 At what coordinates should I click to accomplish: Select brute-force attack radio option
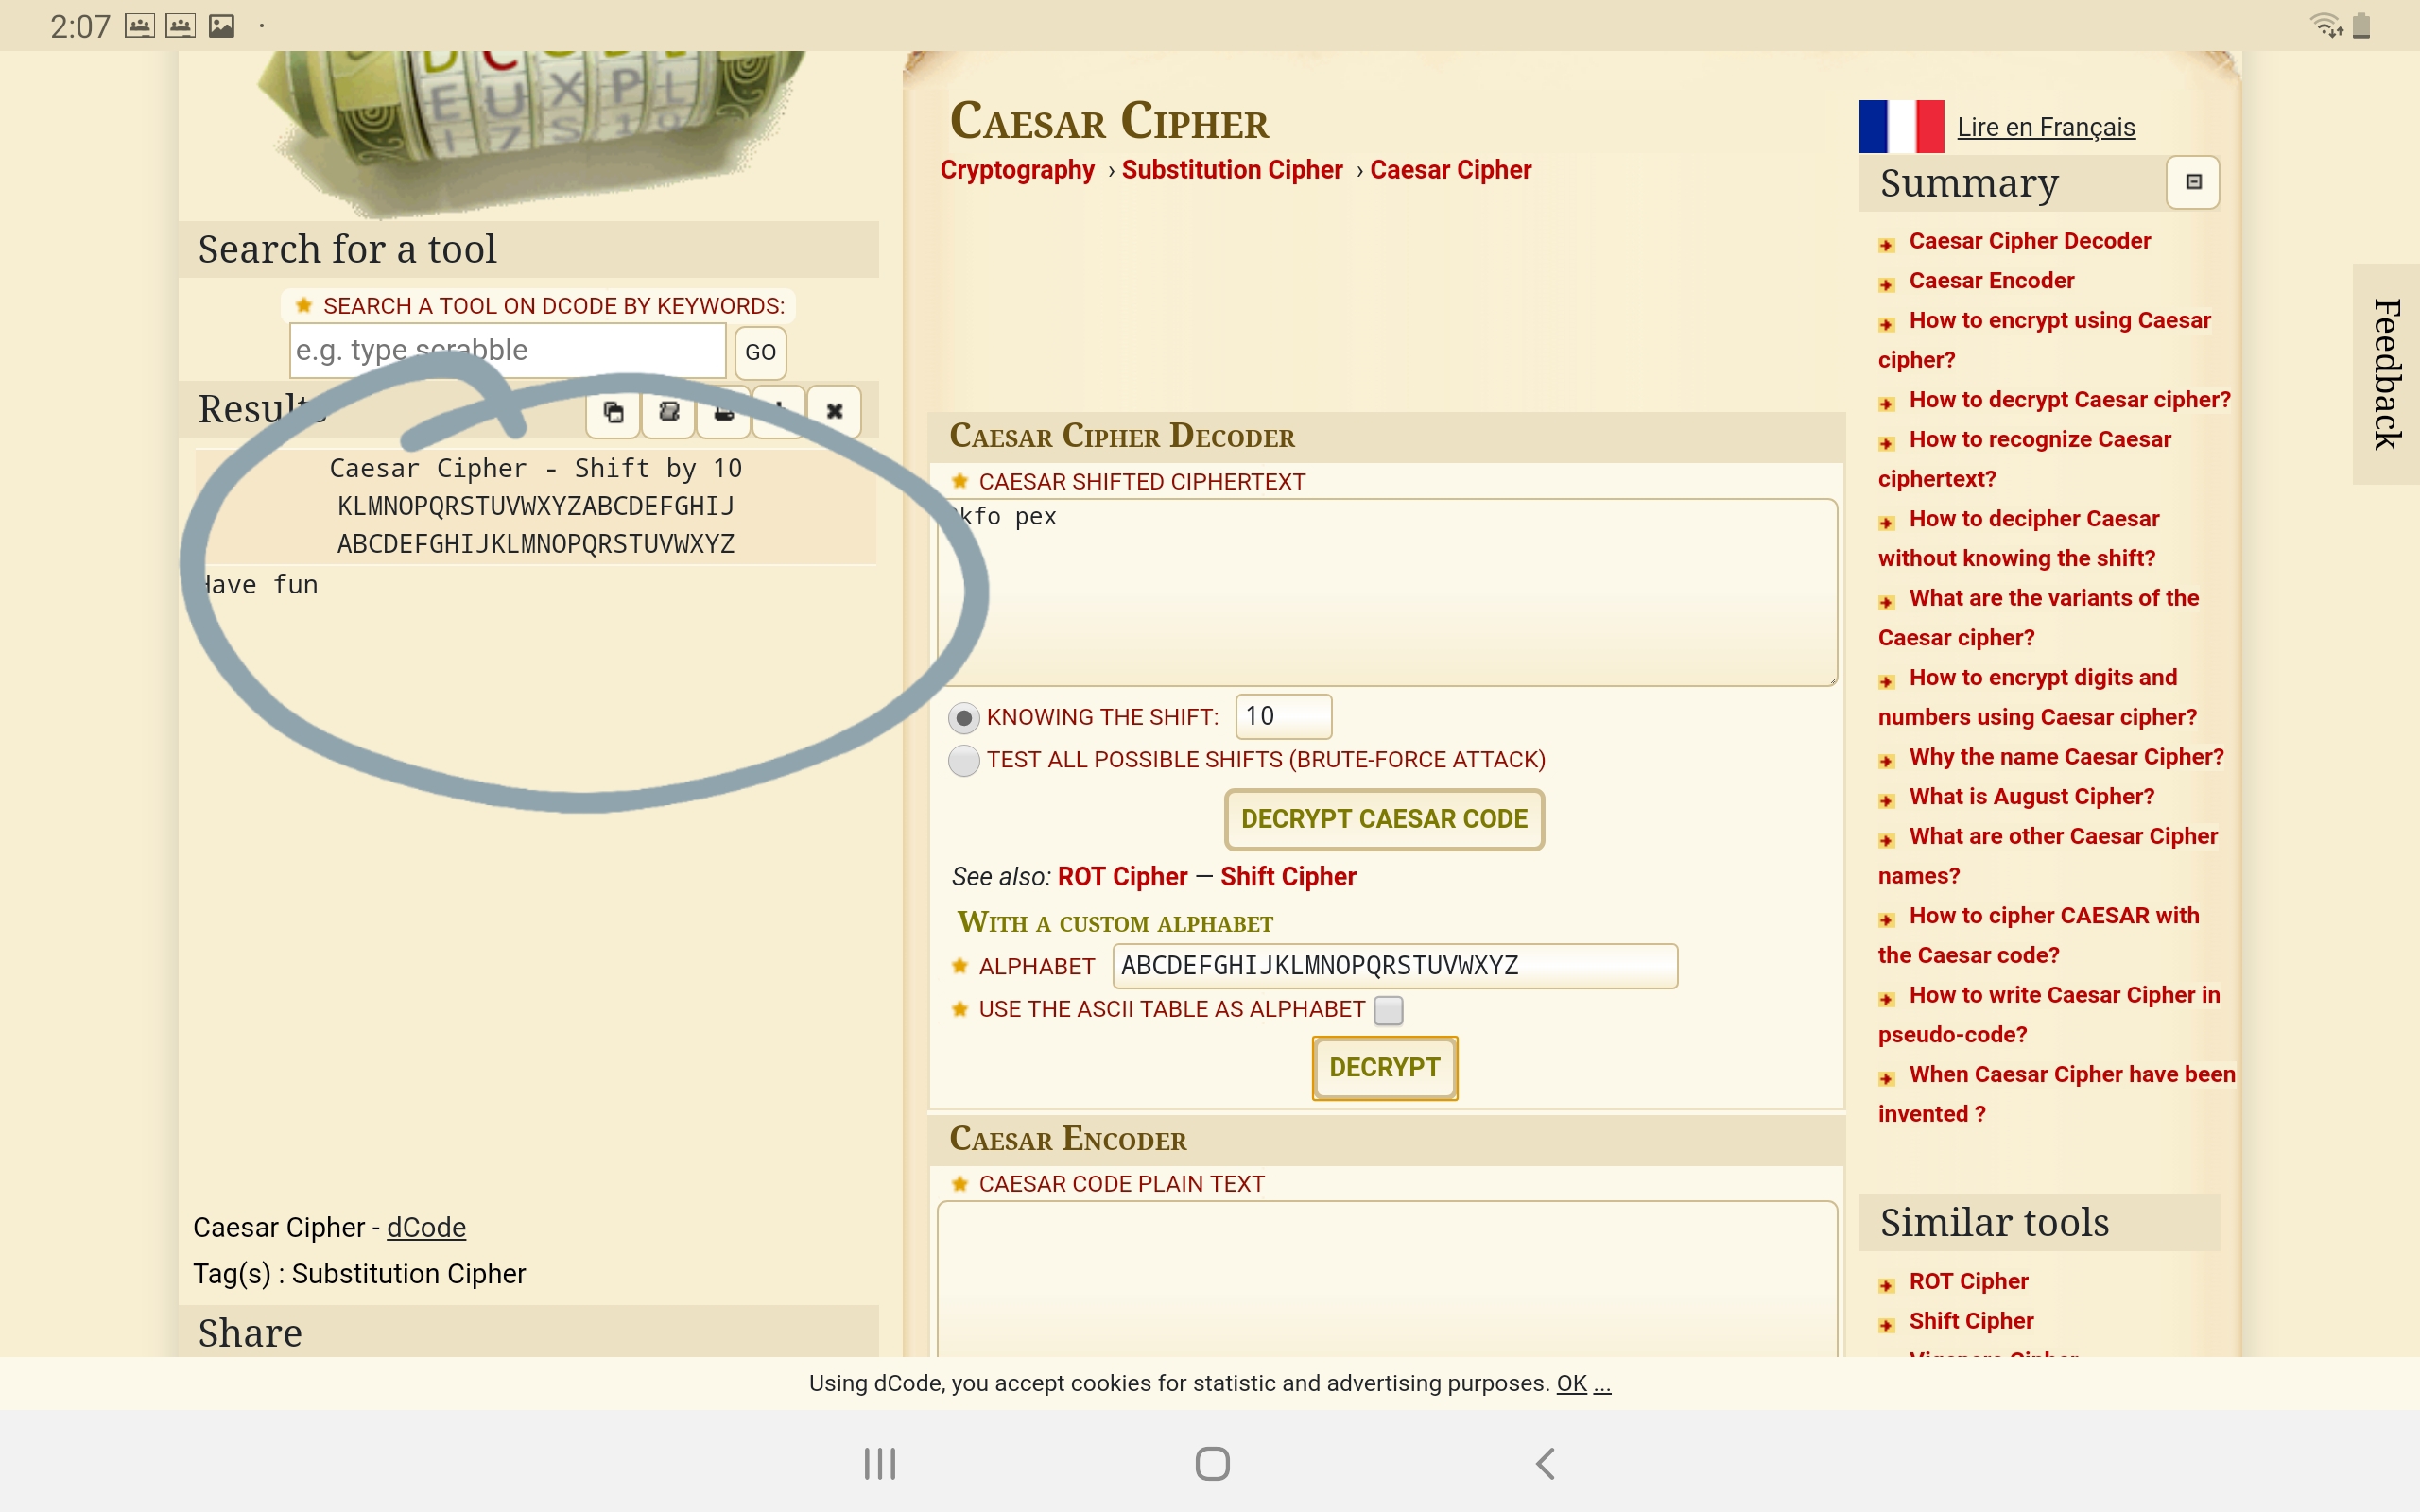(963, 760)
